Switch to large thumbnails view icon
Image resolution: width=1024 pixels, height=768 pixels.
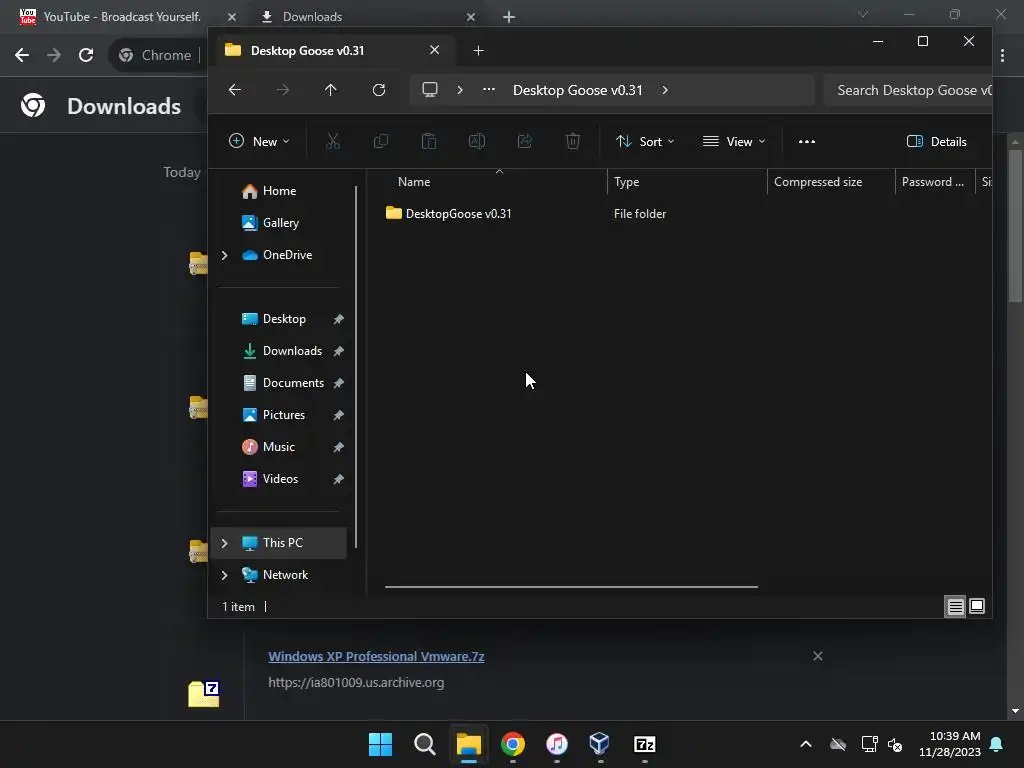(977, 606)
